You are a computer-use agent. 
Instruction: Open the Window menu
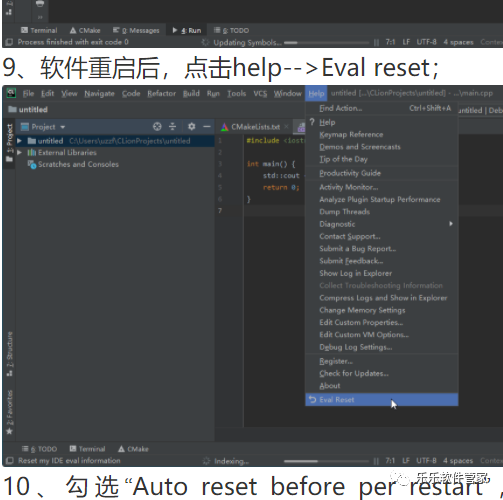coord(288,94)
